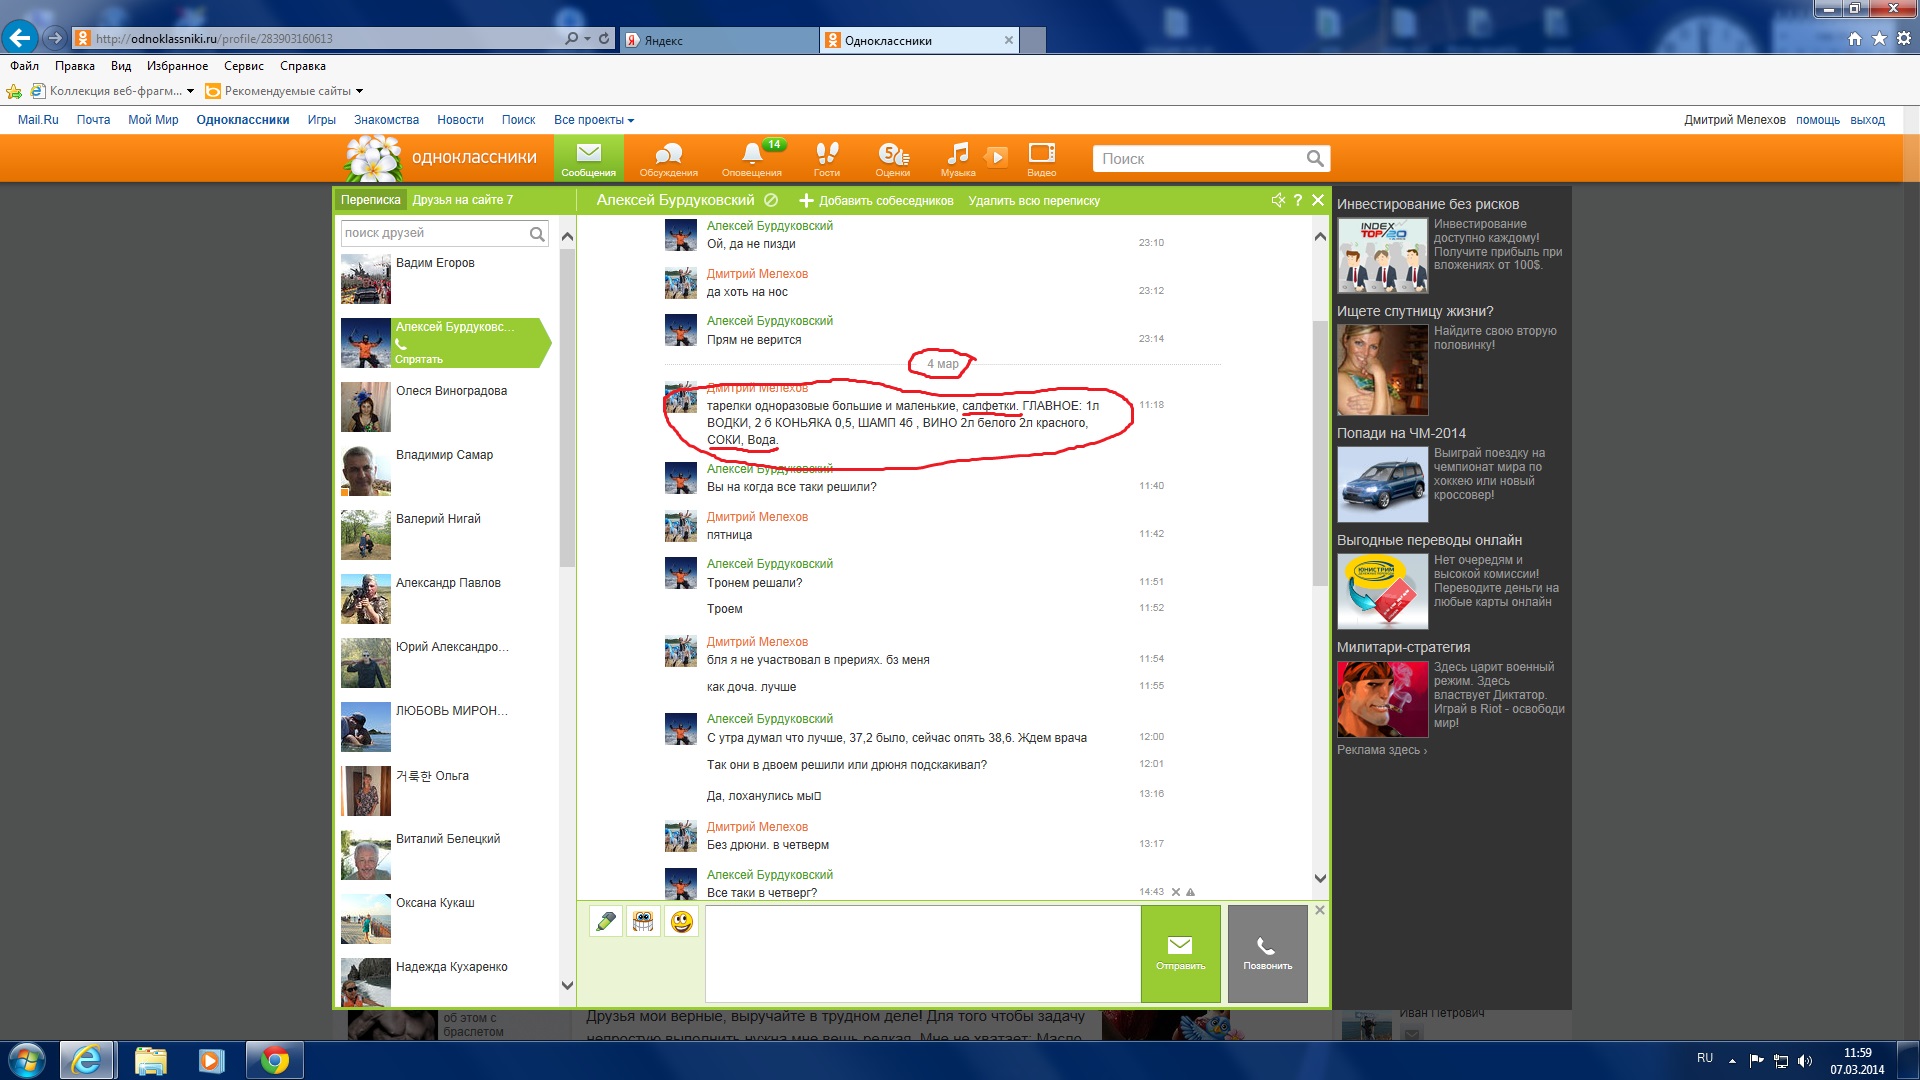Open the Оповещения notifications bell

tap(752, 158)
